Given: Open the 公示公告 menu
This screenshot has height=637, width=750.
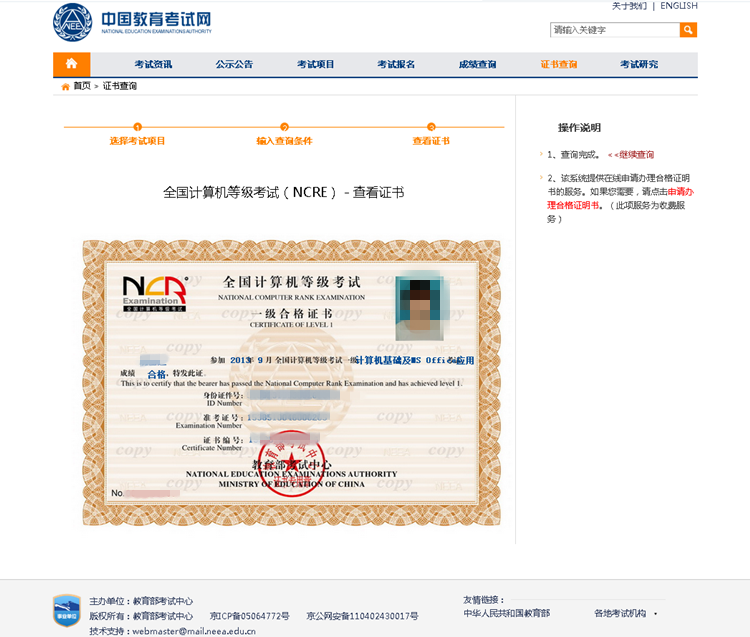Looking at the screenshot, I should (234, 65).
